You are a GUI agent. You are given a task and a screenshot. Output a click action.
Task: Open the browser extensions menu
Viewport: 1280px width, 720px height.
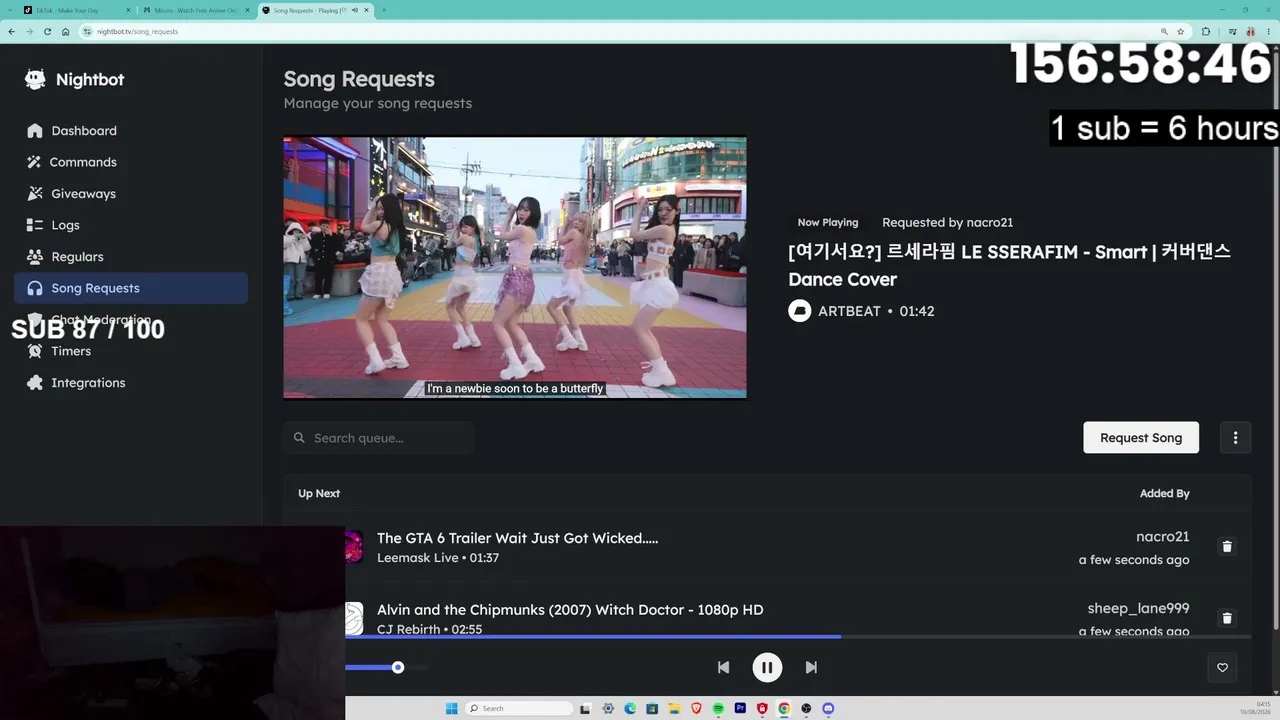(1206, 31)
